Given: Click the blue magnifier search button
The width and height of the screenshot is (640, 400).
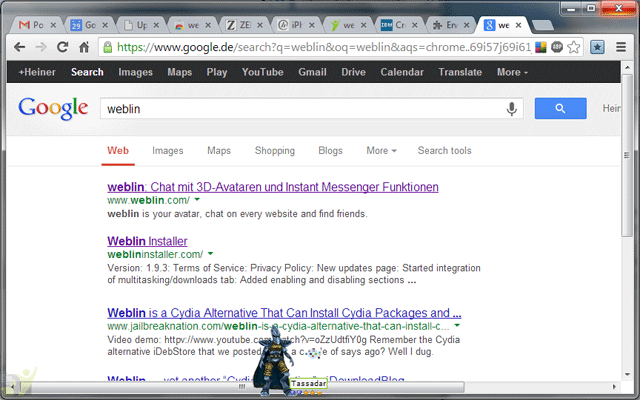Looking at the screenshot, I should click(560, 108).
